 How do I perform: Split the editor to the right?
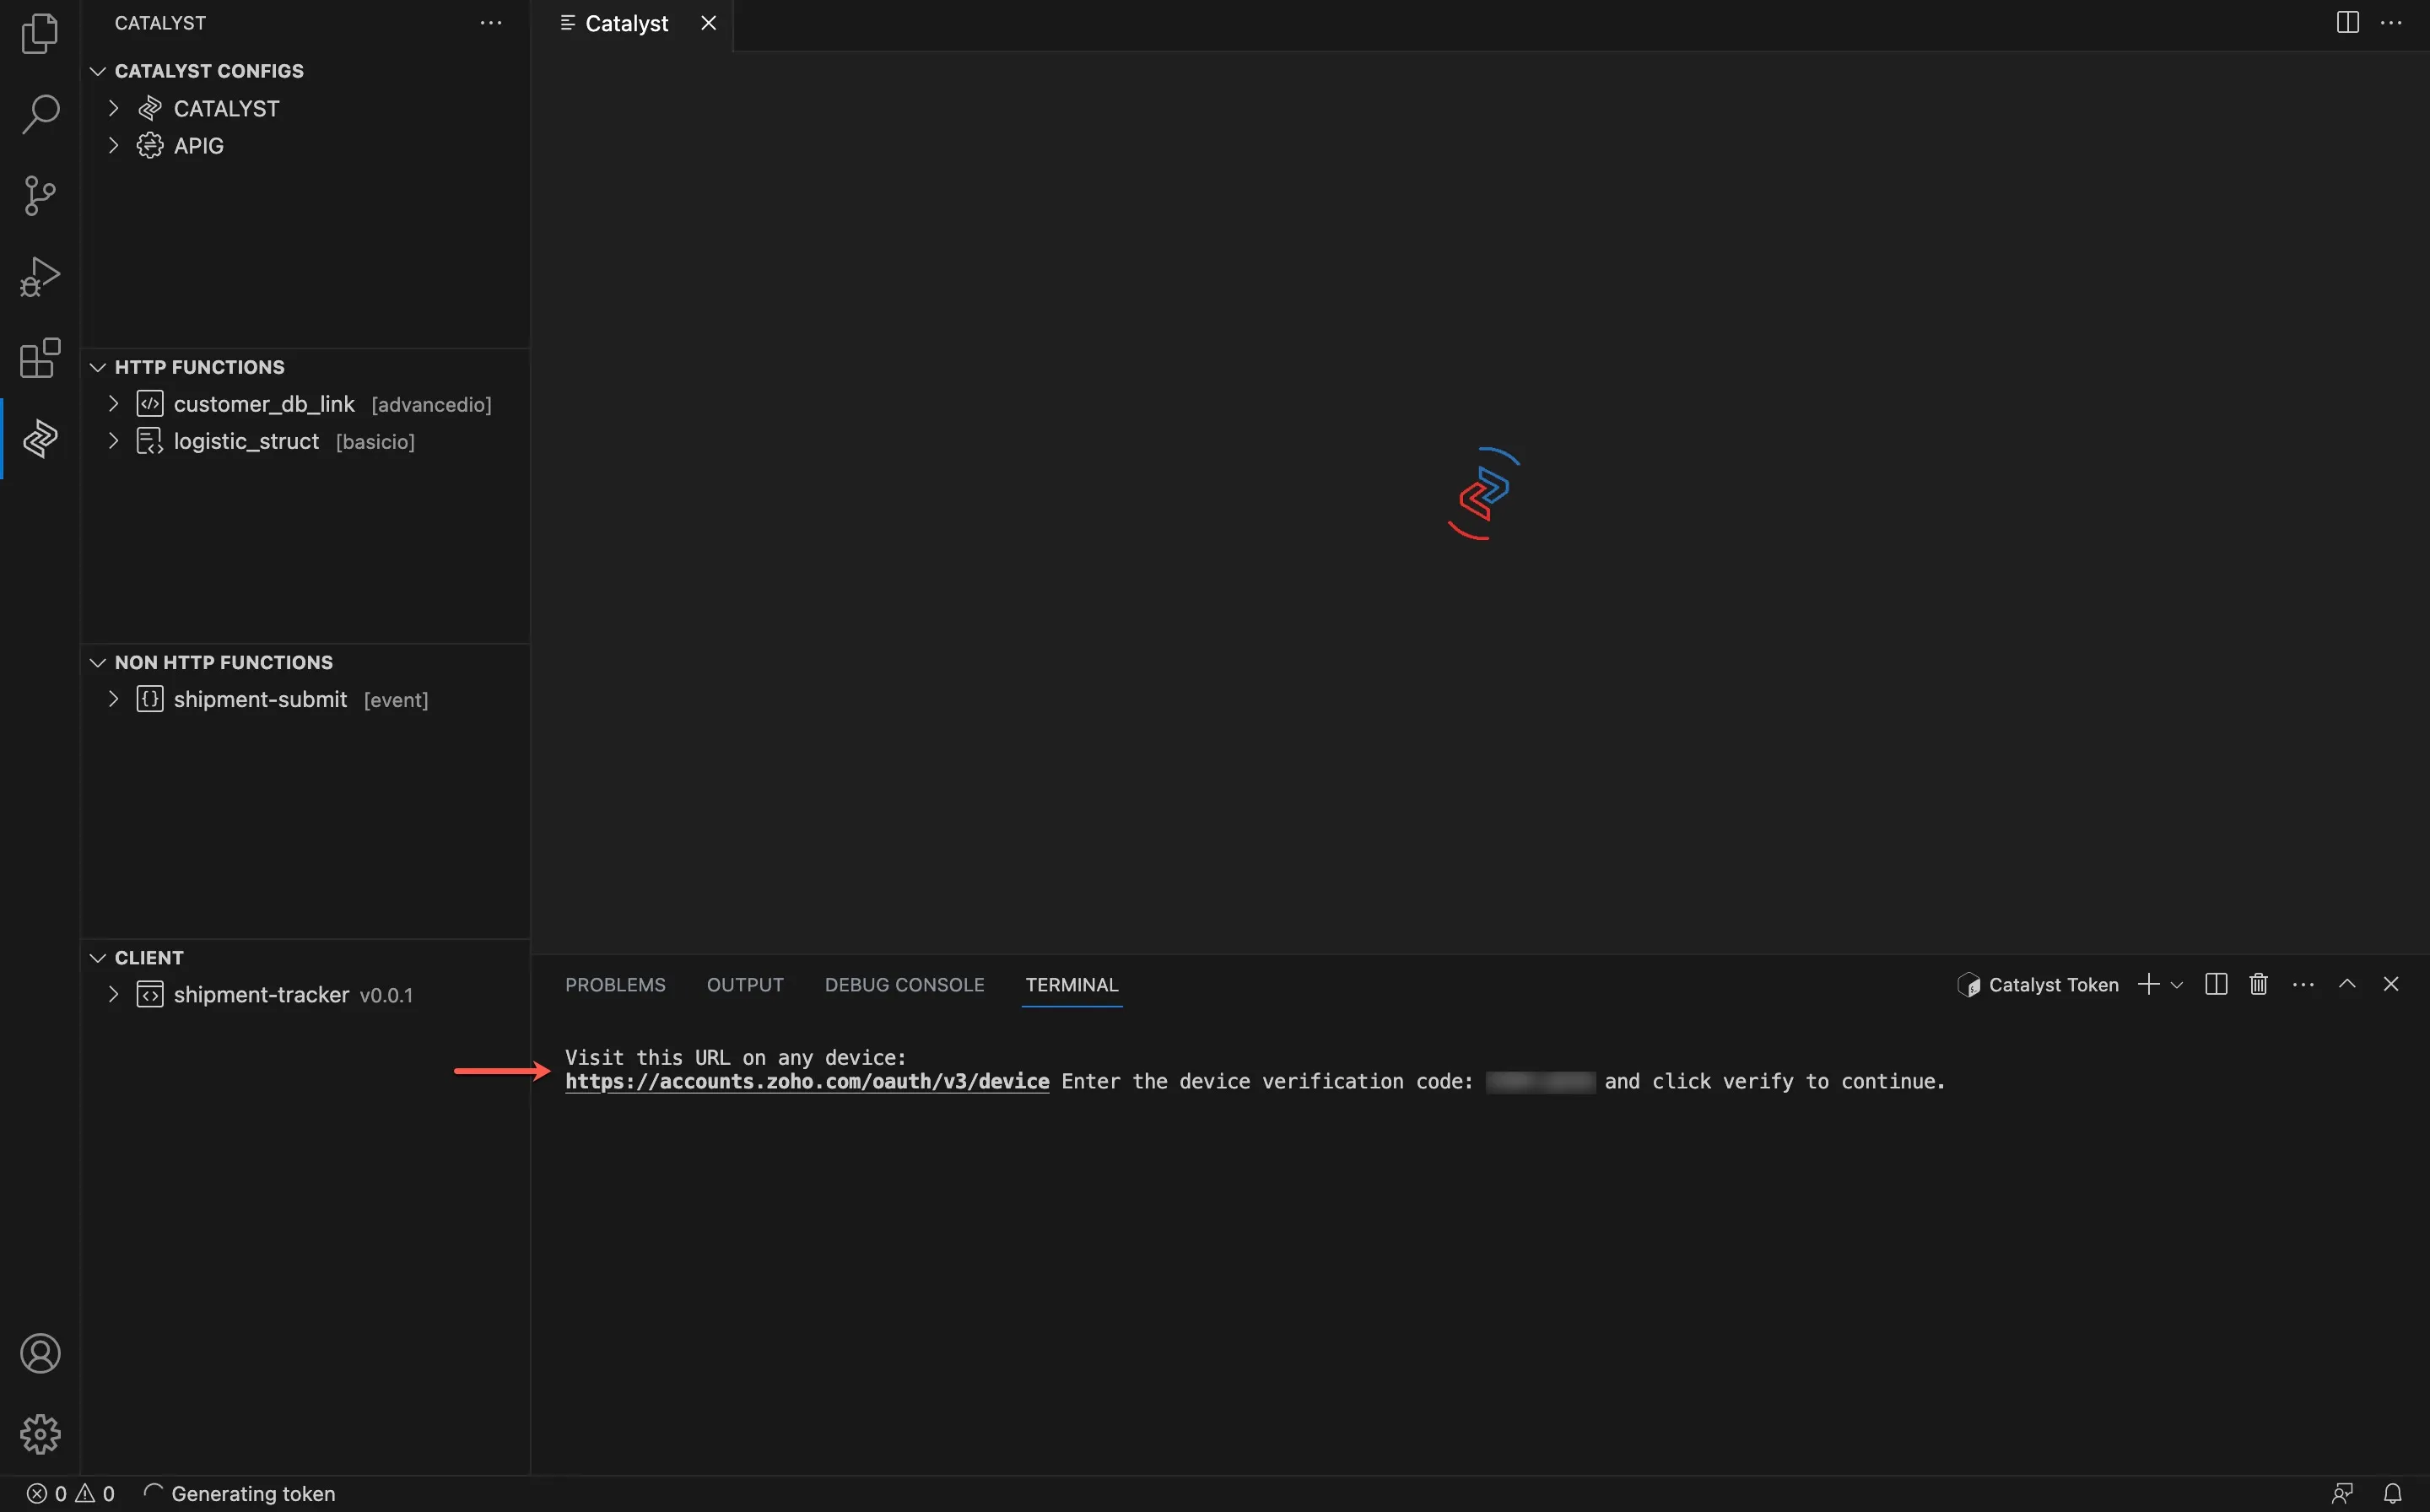tap(2347, 23)
